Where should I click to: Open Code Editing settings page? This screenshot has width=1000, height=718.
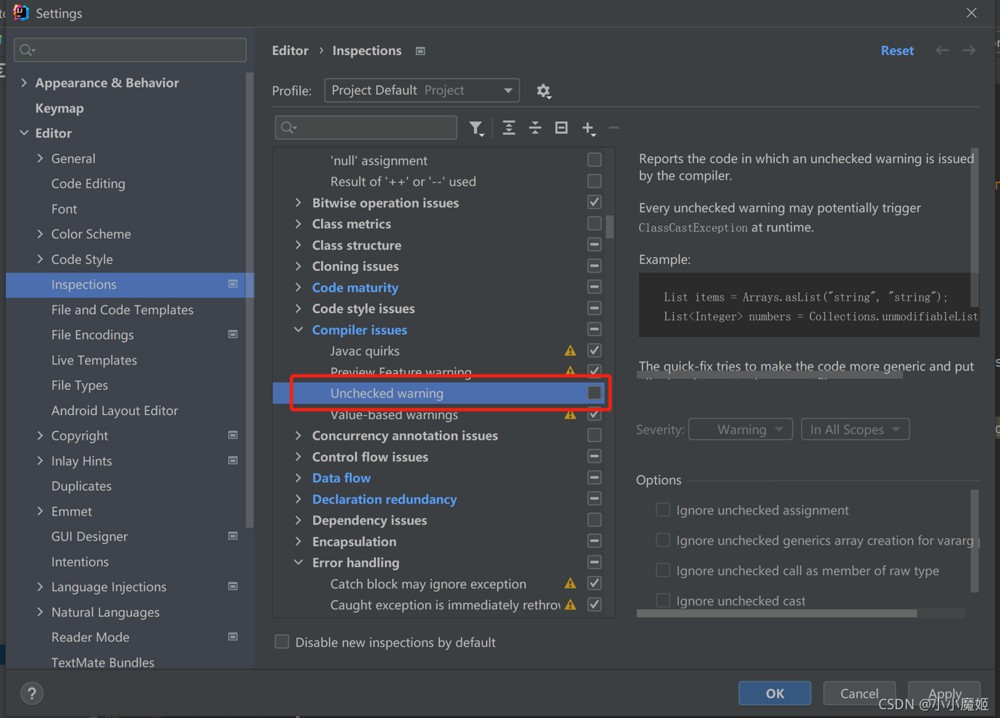88,184
